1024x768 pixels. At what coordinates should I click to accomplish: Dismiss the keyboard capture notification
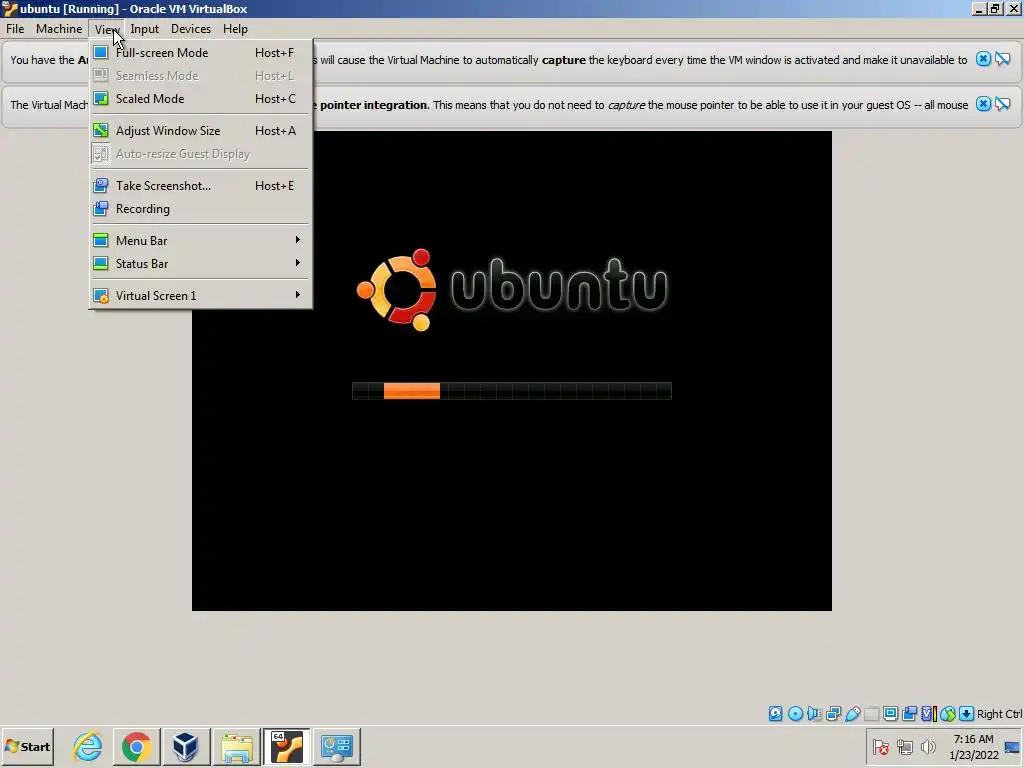tap(983, 59)
